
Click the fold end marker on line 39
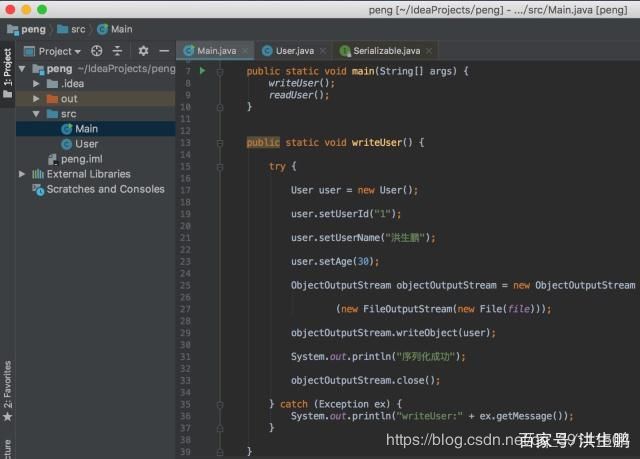(x=220, y=452)
